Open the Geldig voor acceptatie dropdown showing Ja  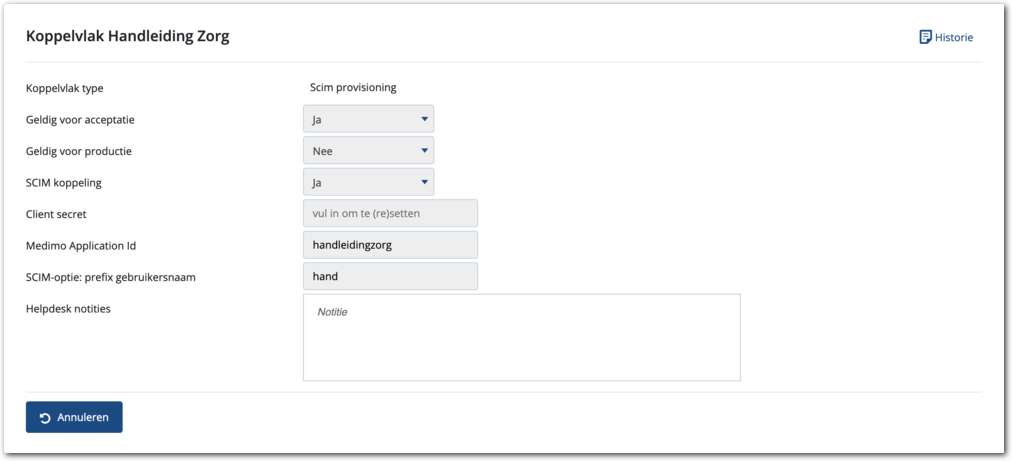point(368,119)
